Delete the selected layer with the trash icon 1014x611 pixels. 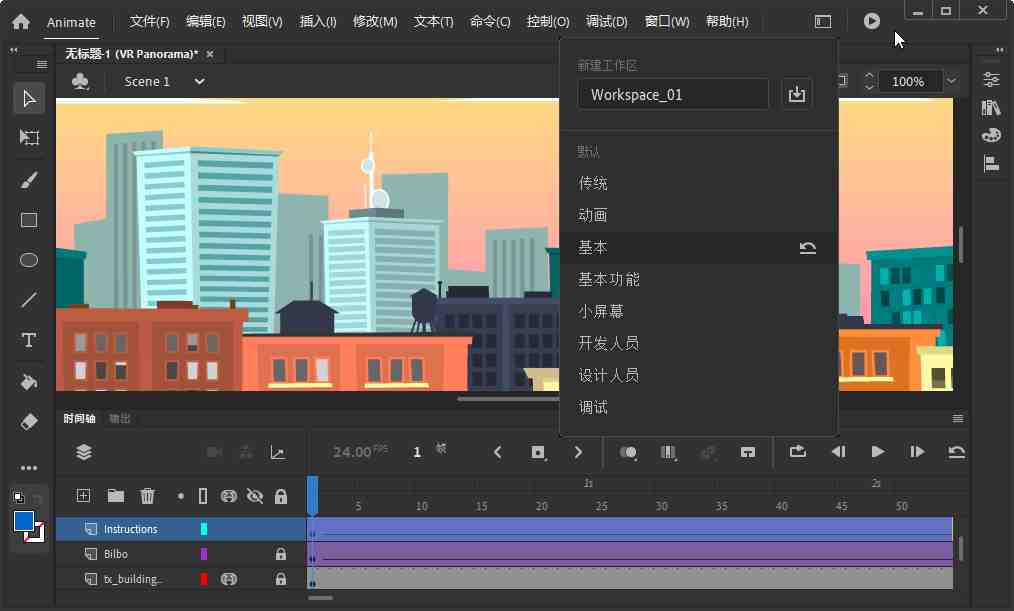[x=147, y=495]
